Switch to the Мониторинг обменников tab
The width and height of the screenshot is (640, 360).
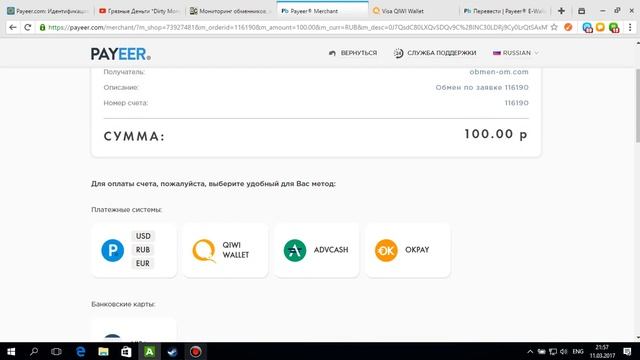231,11
